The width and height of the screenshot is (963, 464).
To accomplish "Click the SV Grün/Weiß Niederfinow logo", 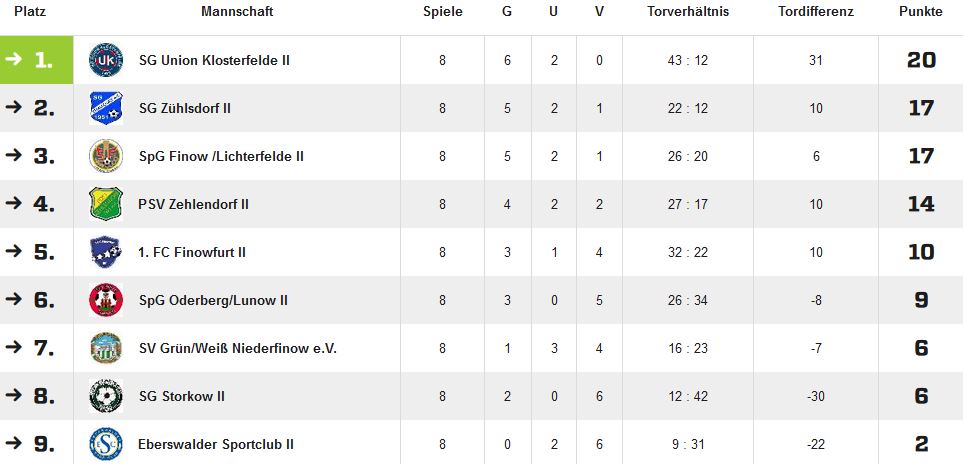I will coord(106,348).
